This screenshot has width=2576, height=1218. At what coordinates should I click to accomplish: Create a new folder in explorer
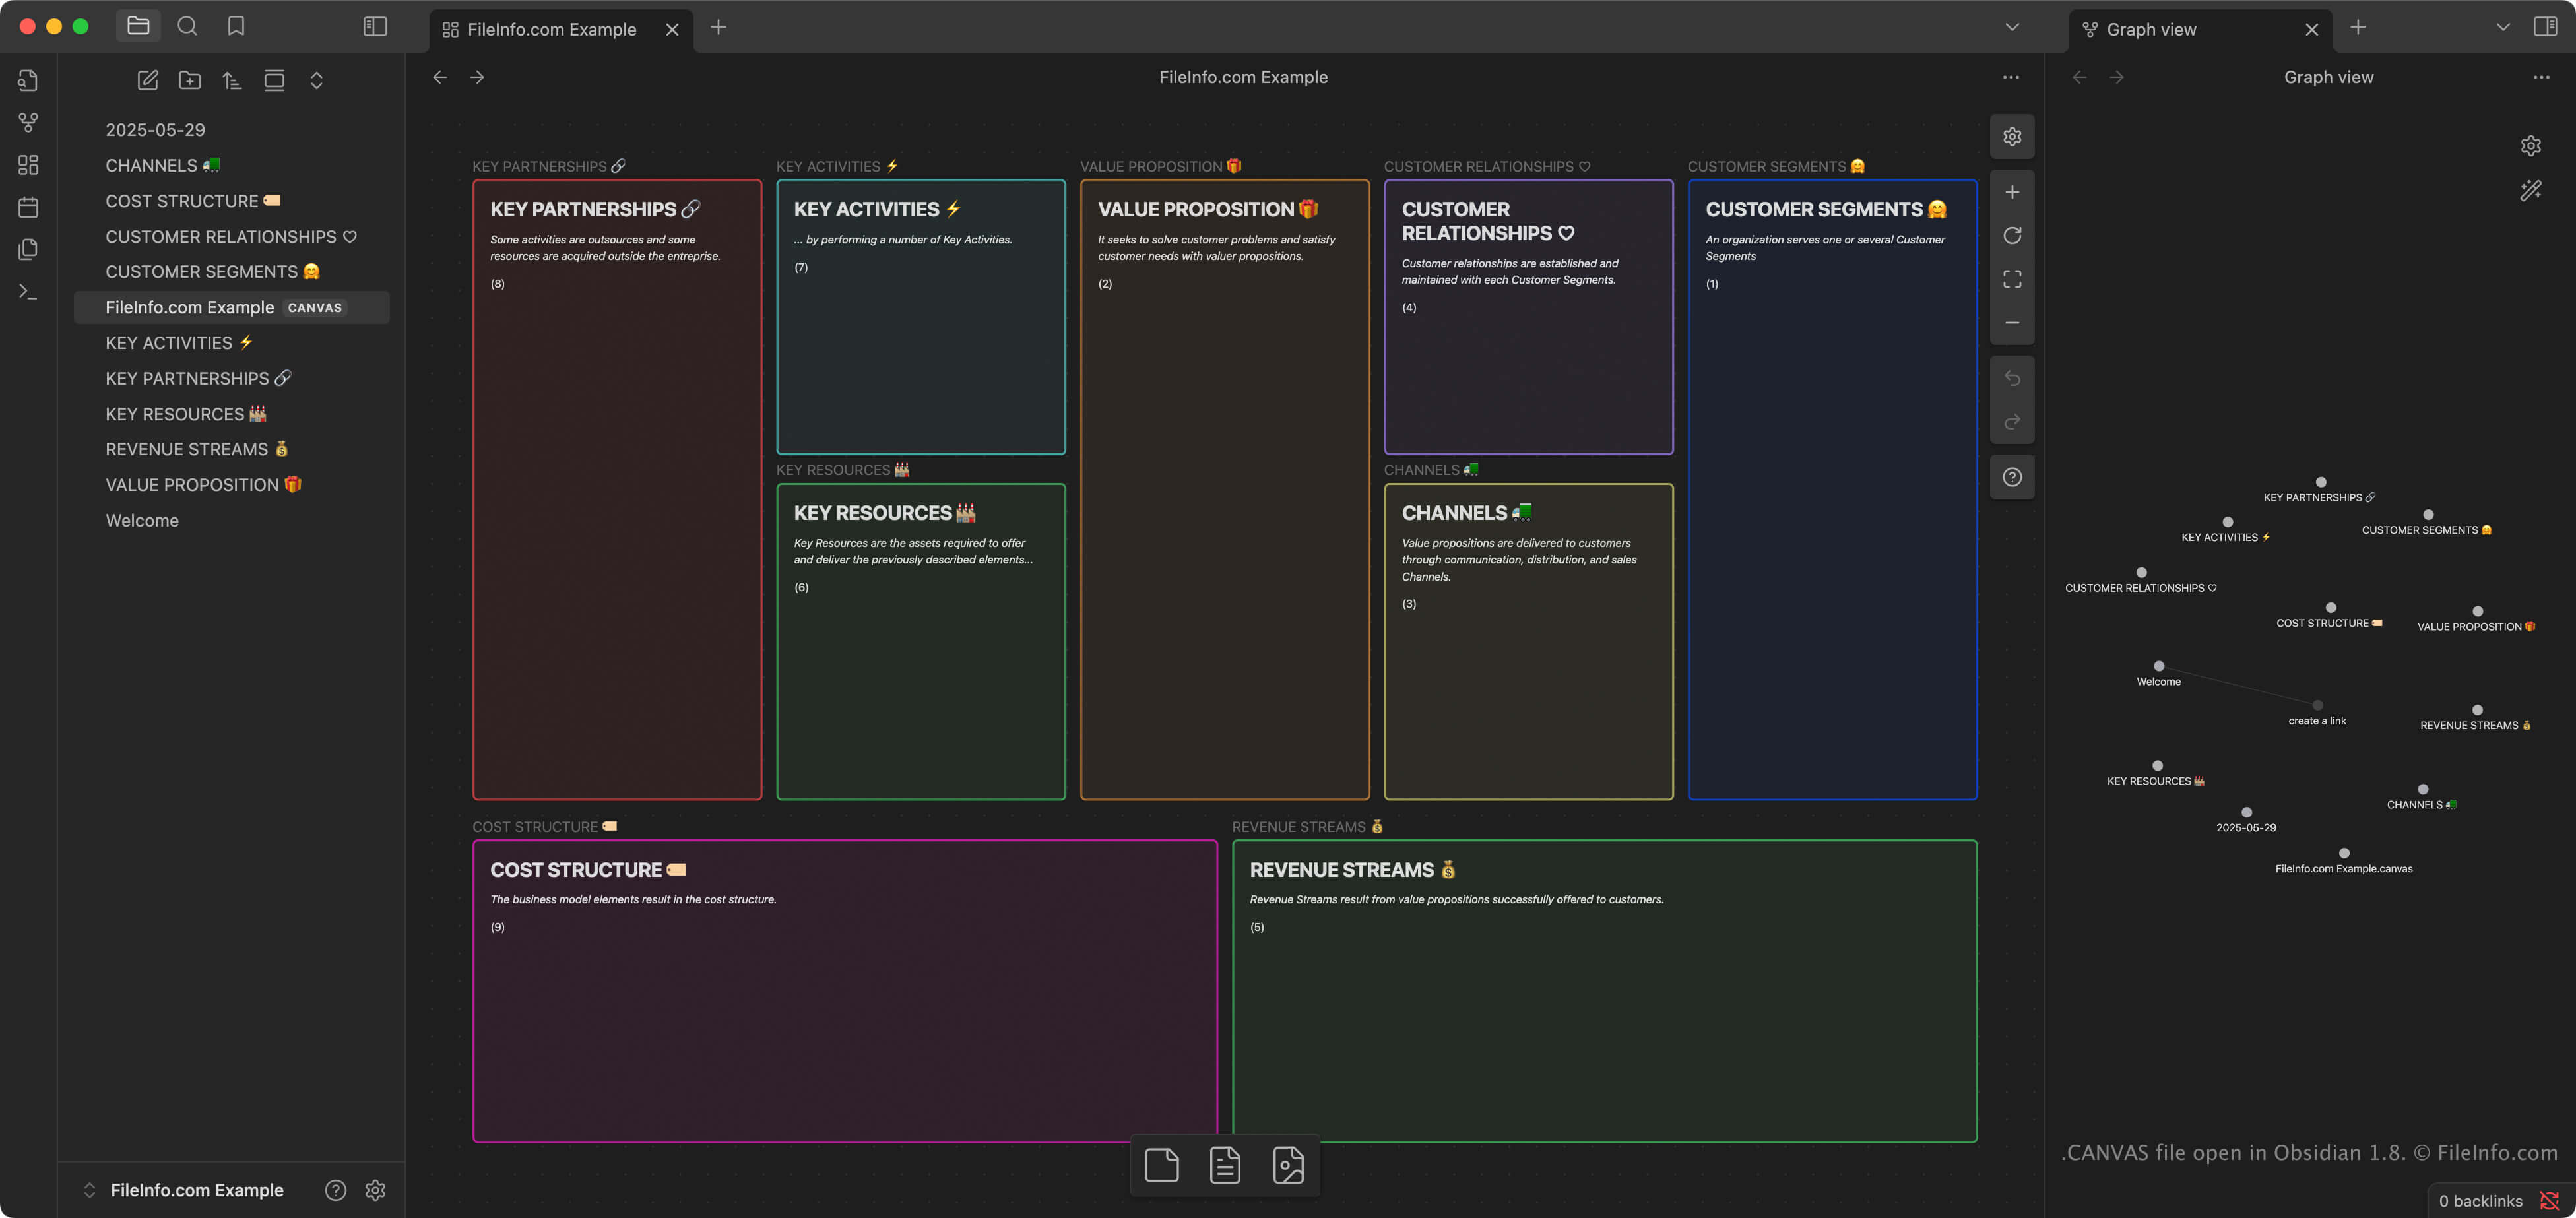coord(190,80)
